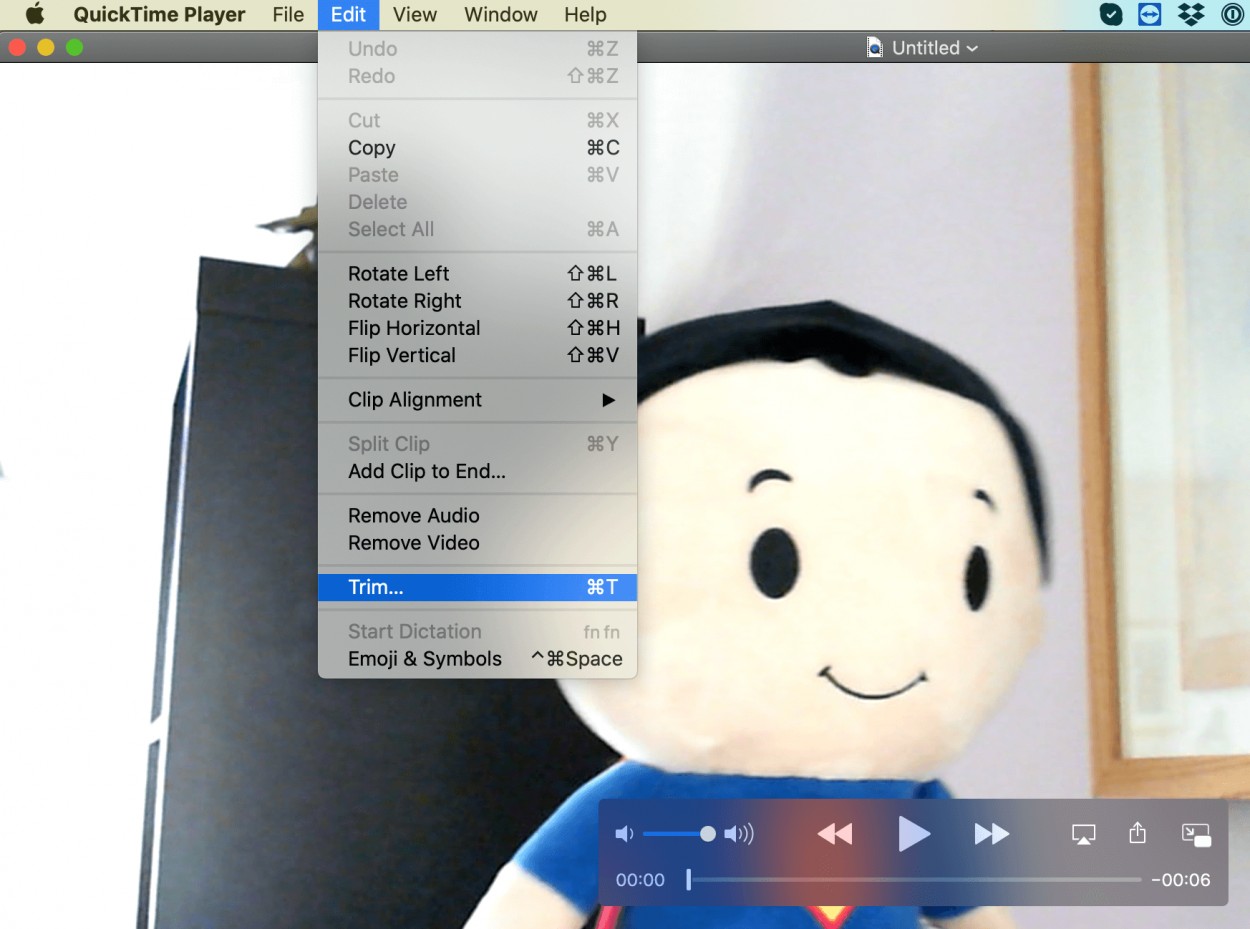Choose Add Clip to End…
Image resolution: width=1250 pixels, height=929 pixels.
pos(477,471)
